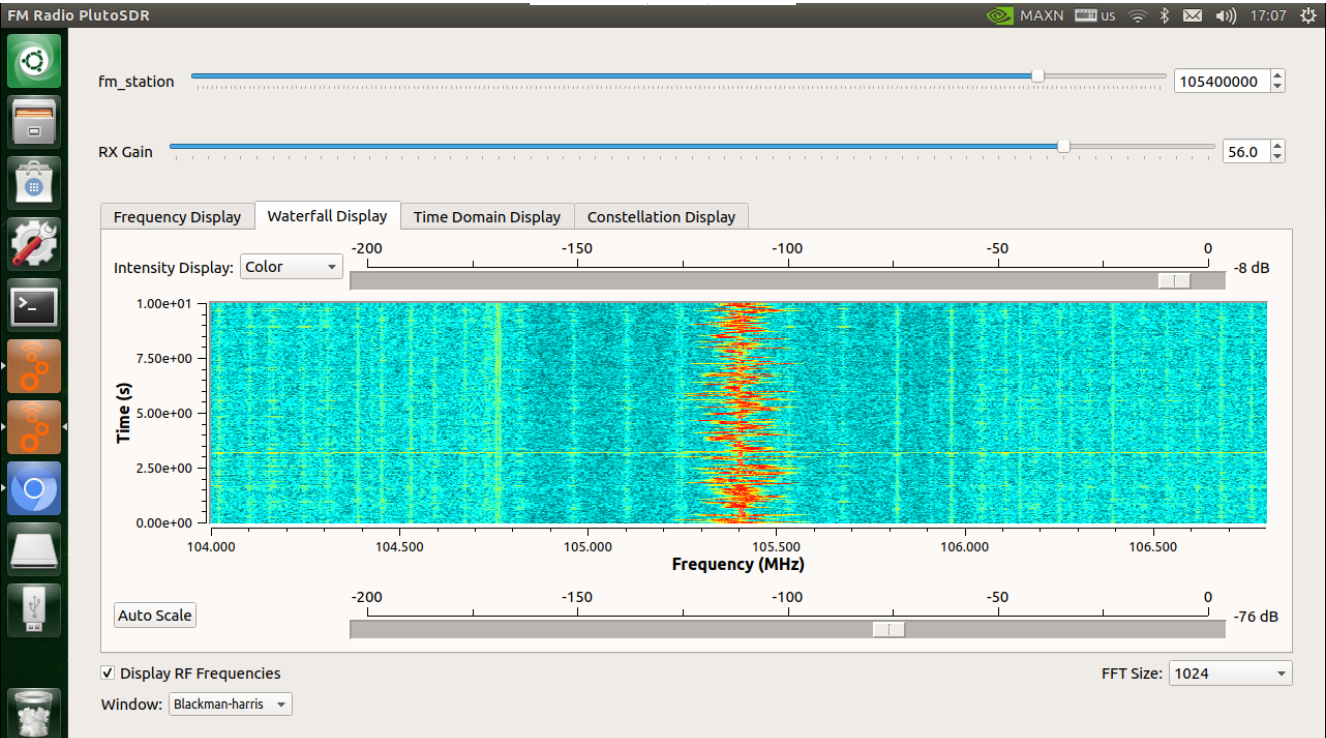The width and height of the screenshot is (1326, 738).
Task: Click the RX Gain label
Action: click(x=126, y=151)
